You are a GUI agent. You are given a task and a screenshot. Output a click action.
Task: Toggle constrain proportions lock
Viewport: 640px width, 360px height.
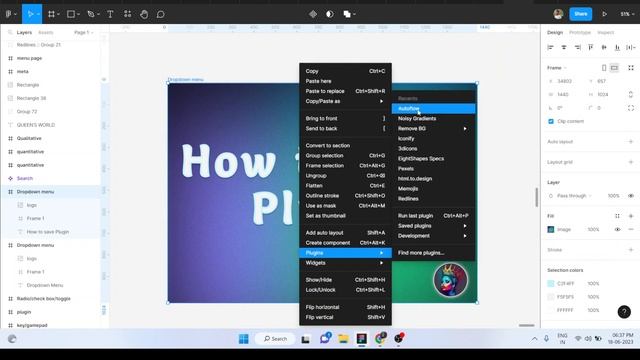[x=631, y=94]
